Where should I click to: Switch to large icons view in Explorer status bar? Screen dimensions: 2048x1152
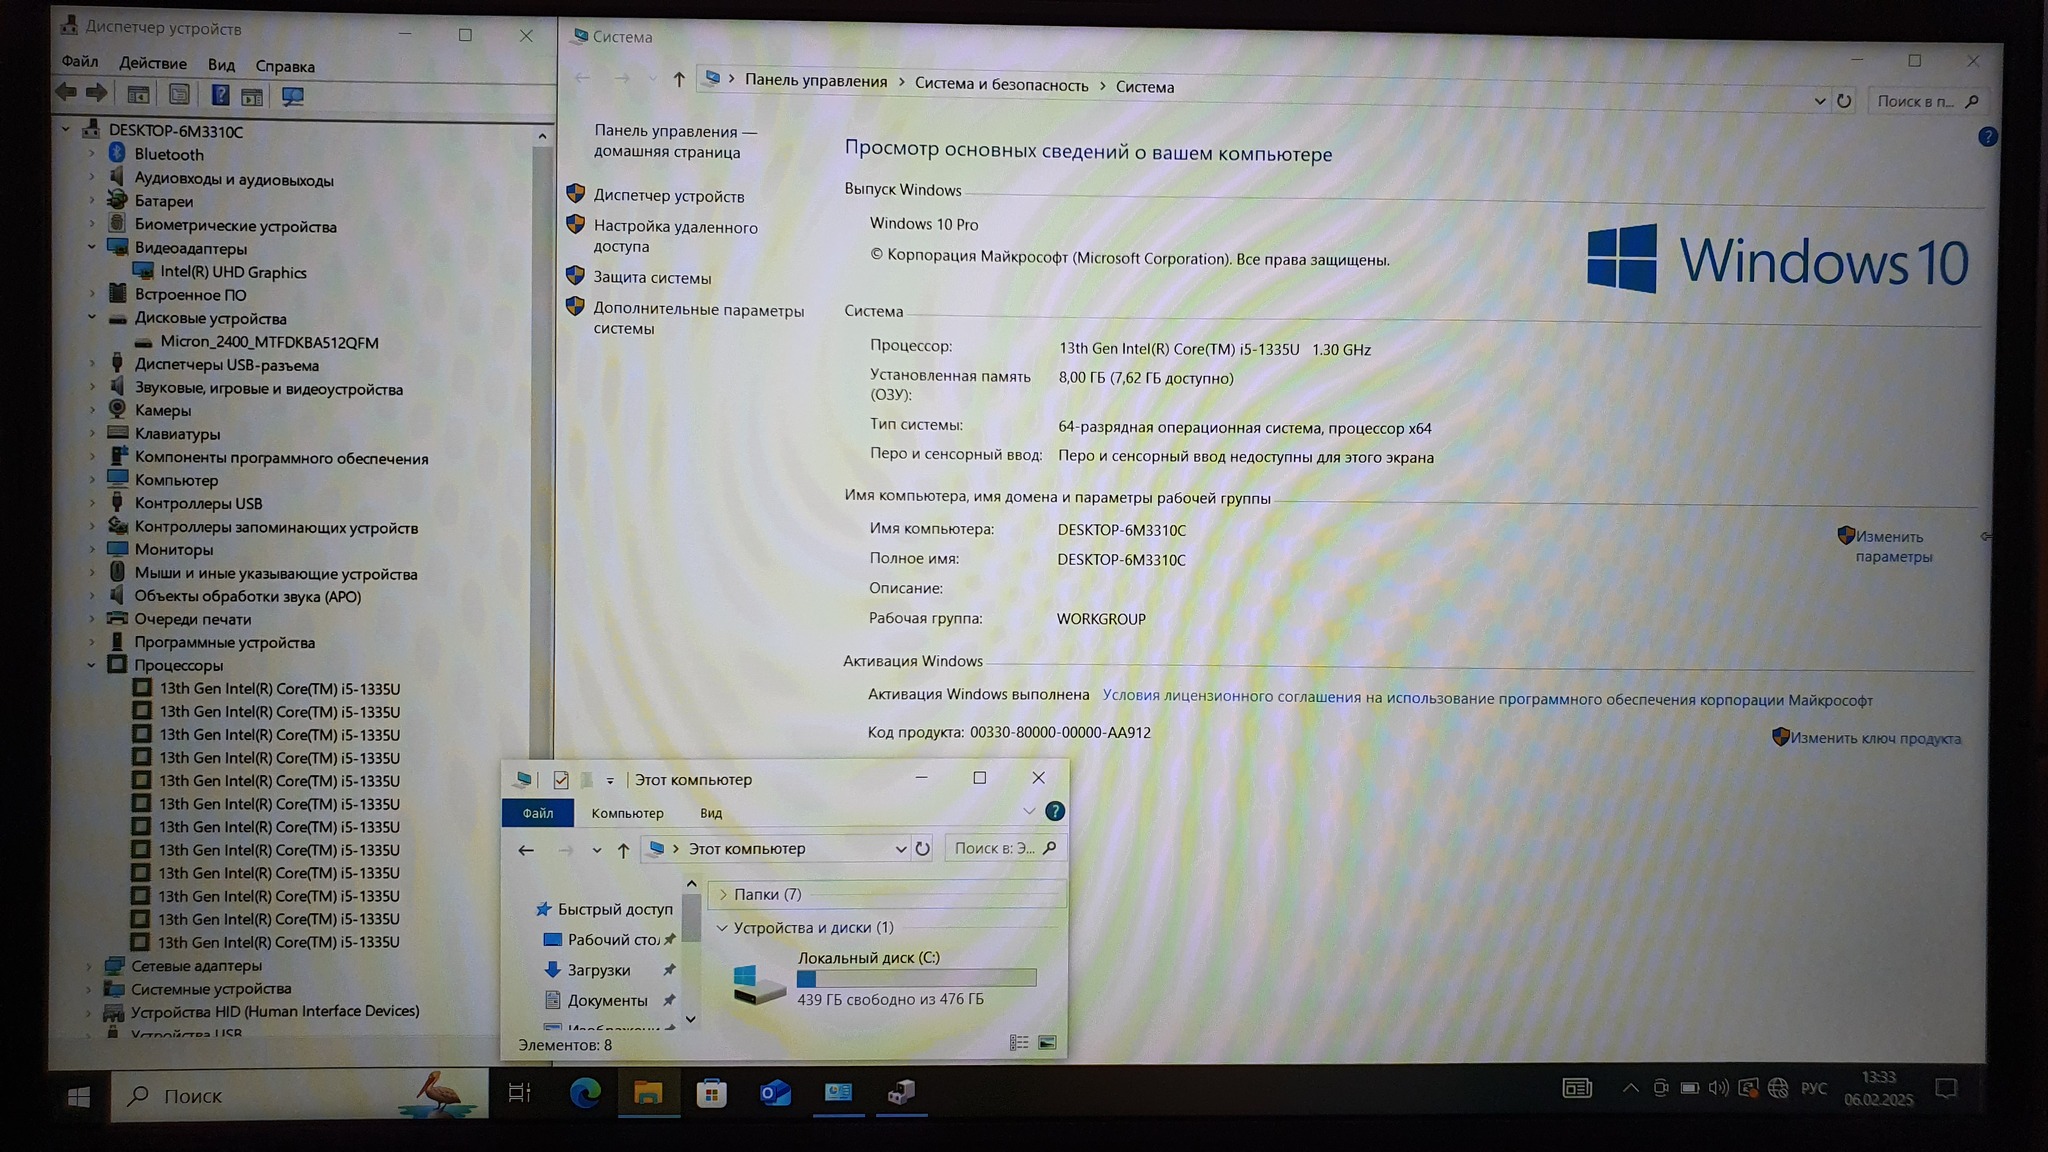1047,1043
